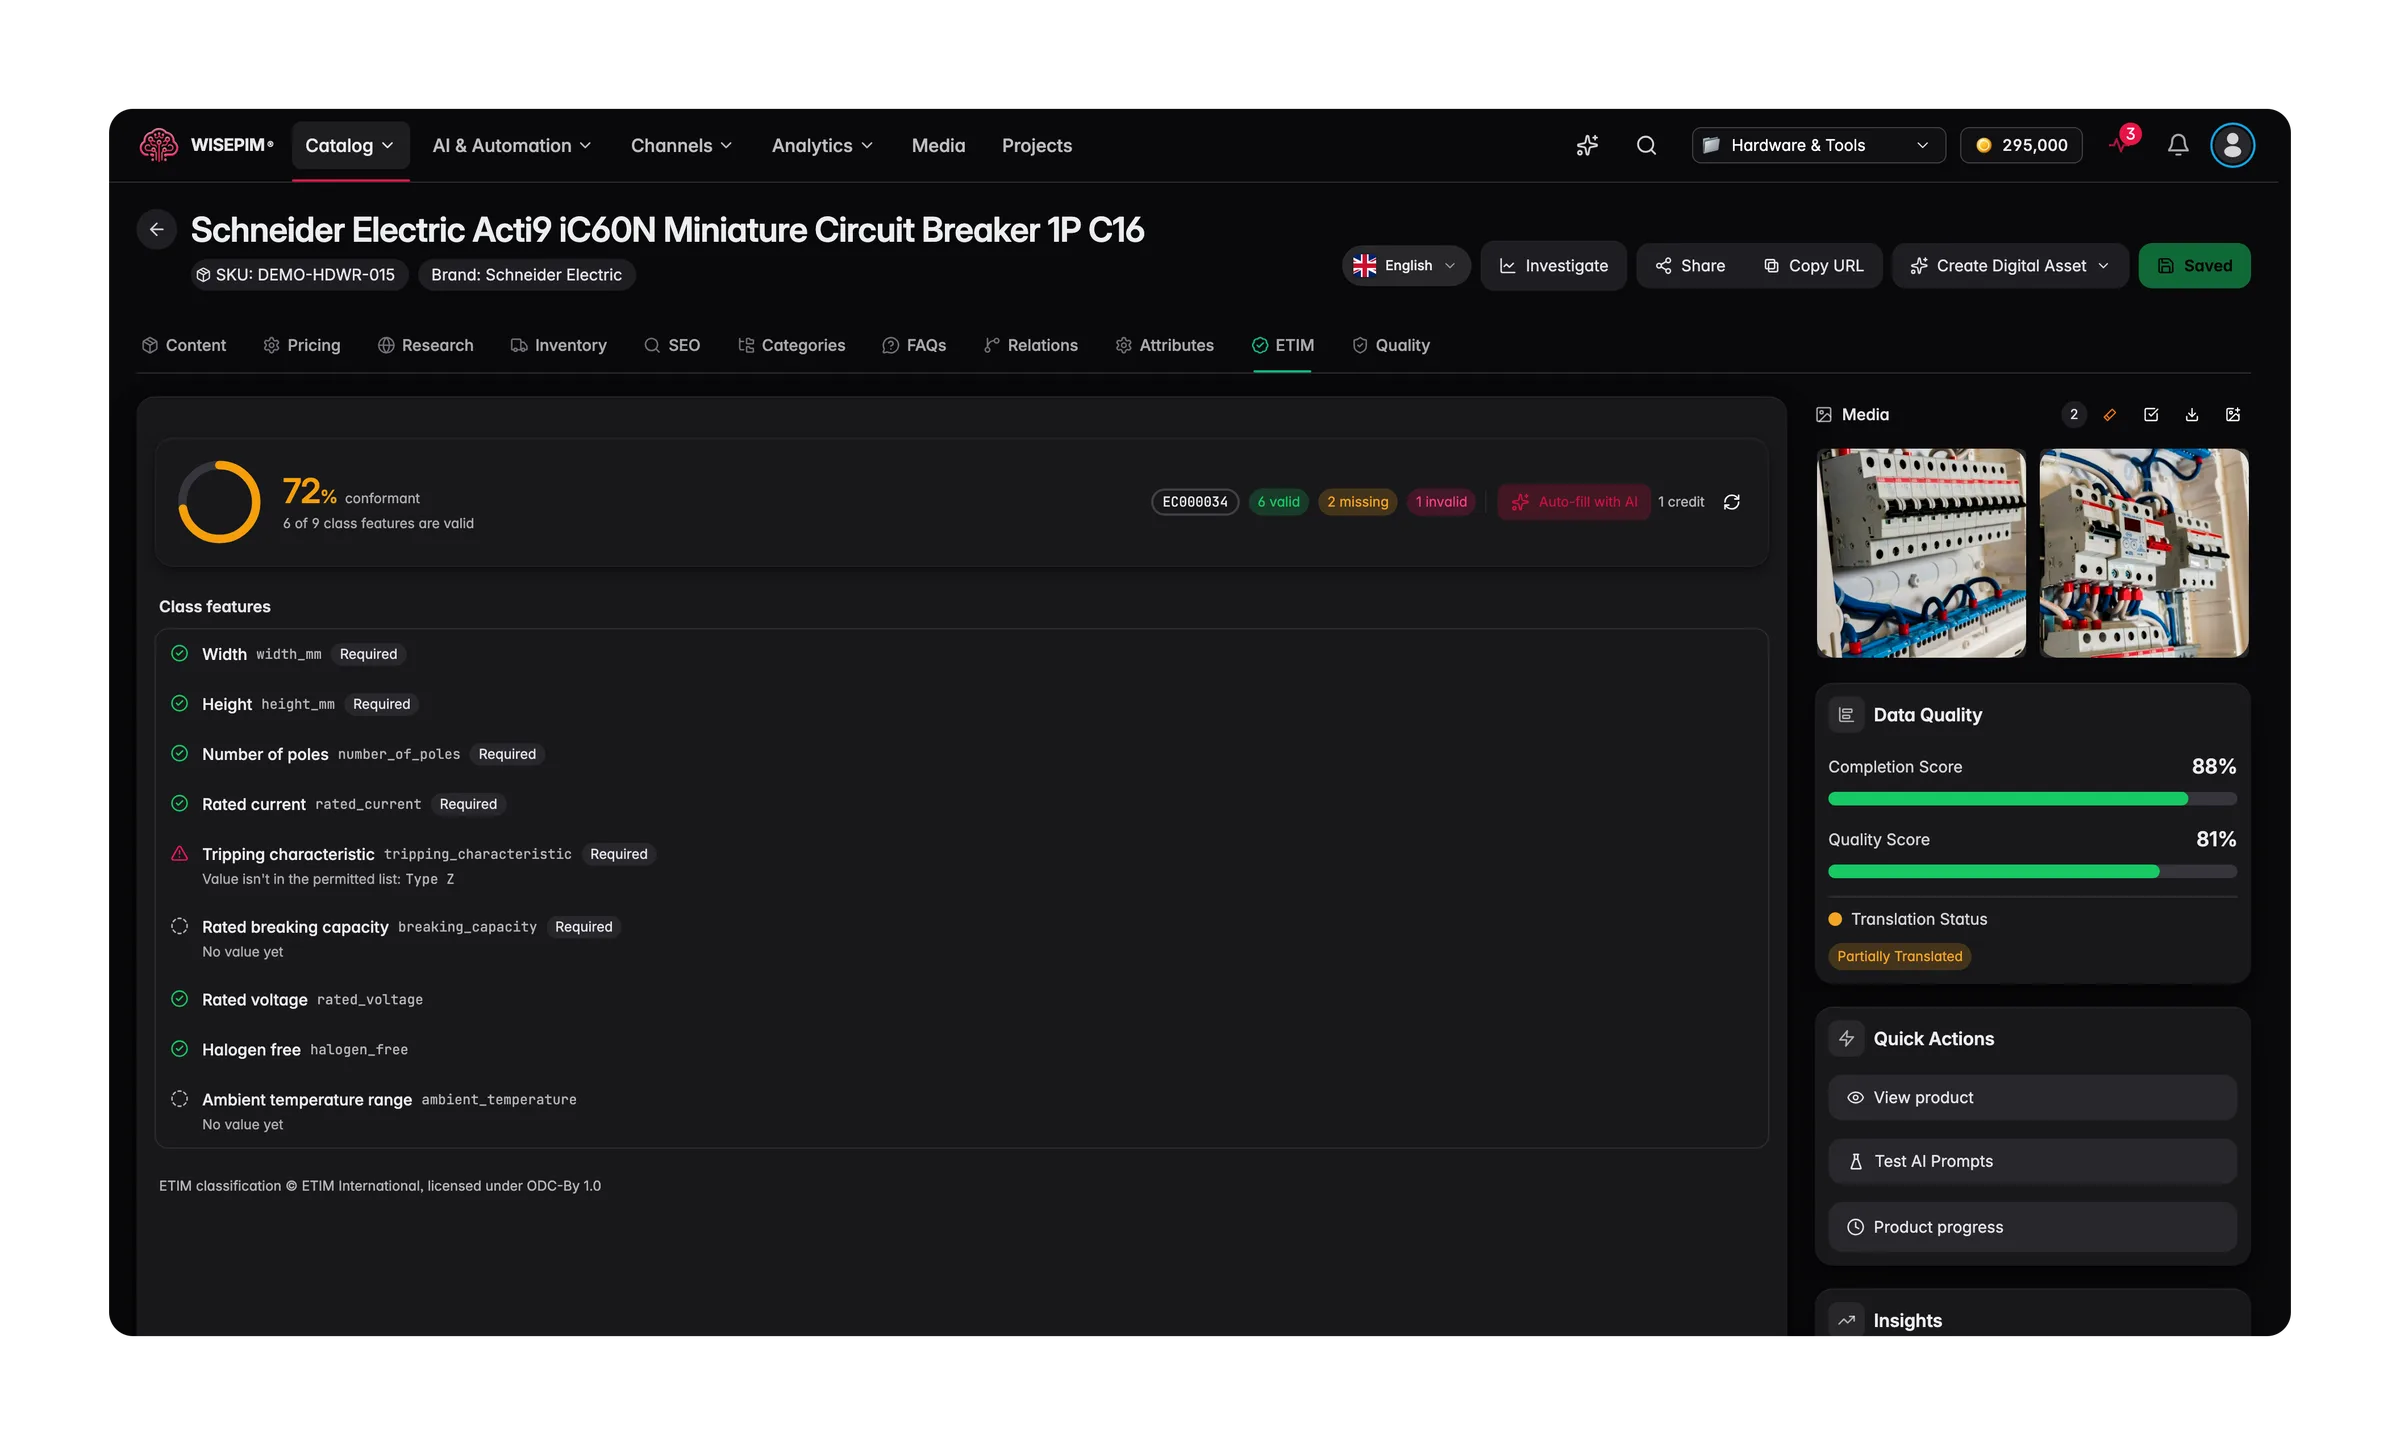
Task: Open the English language selector
Action: tap(1405, 266)
